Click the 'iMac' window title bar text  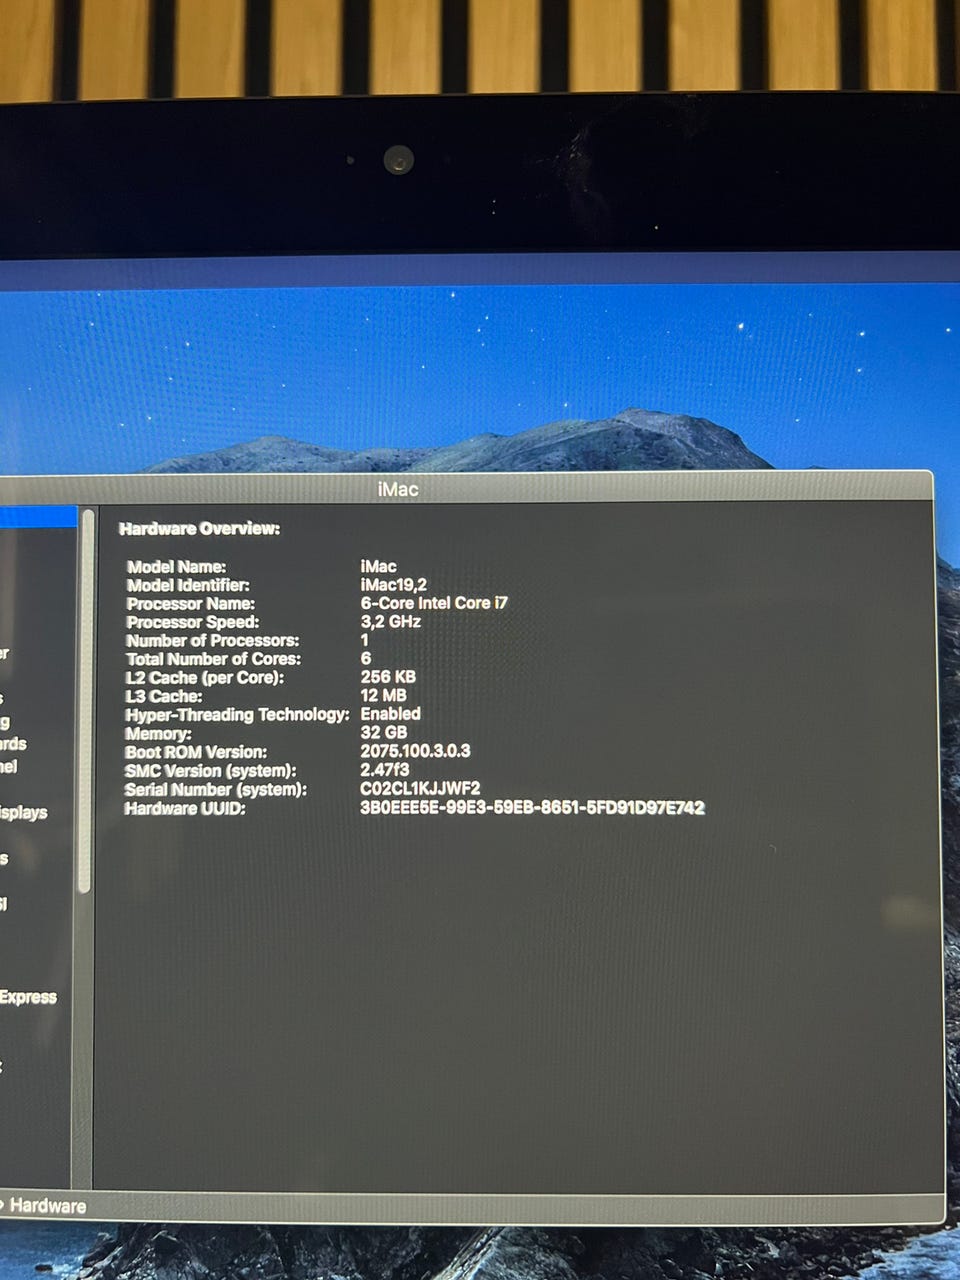point(398,489)
